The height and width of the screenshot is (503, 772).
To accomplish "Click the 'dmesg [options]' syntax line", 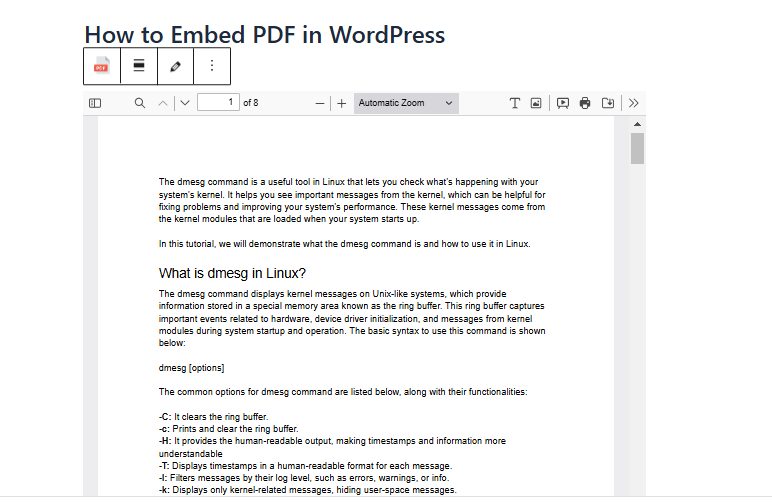I will (192, 368).
